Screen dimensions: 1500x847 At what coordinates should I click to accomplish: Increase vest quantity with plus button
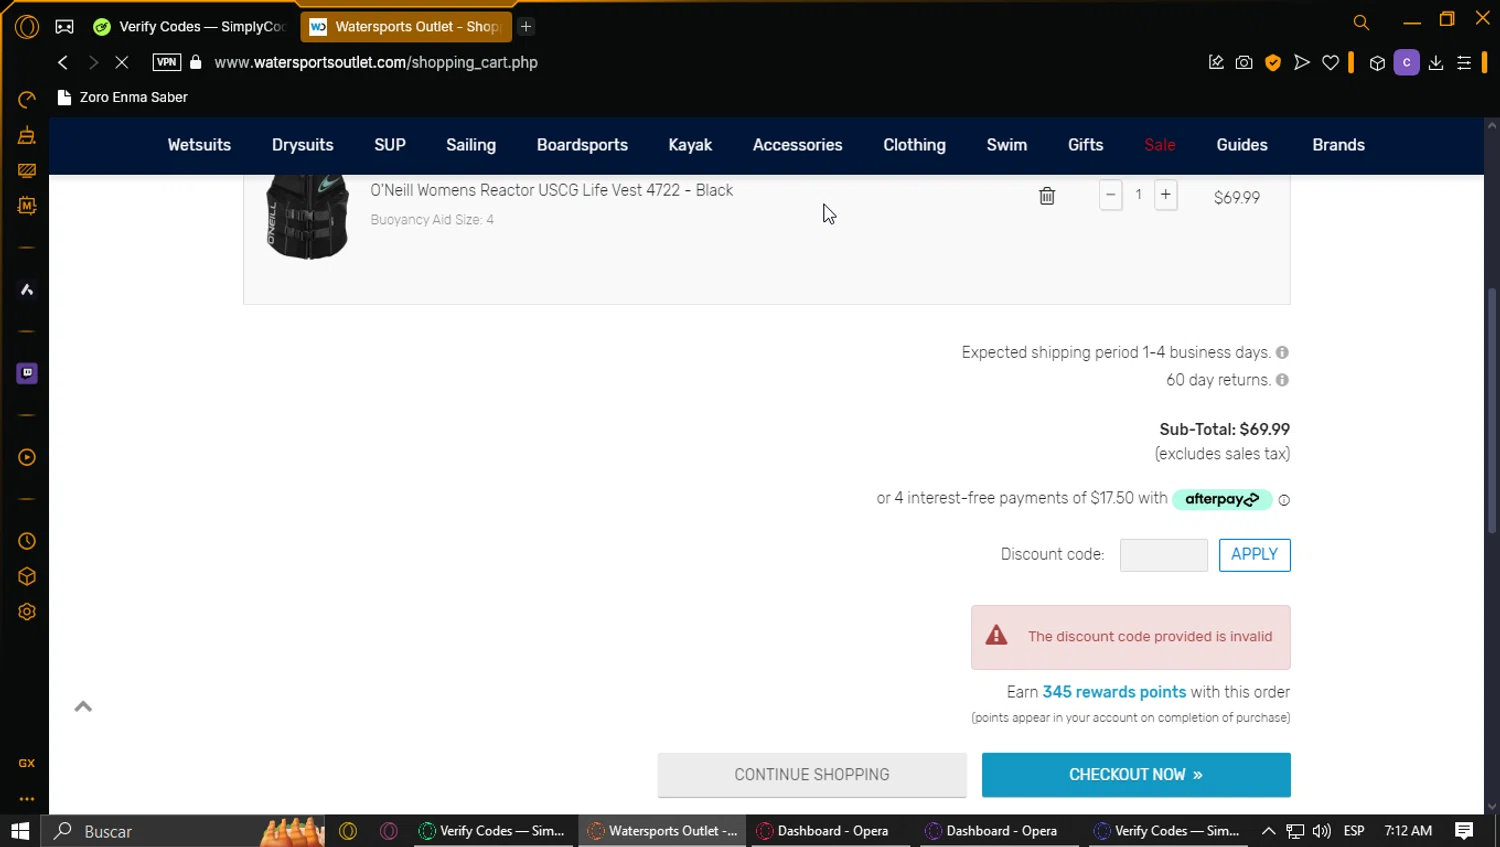1166,195
